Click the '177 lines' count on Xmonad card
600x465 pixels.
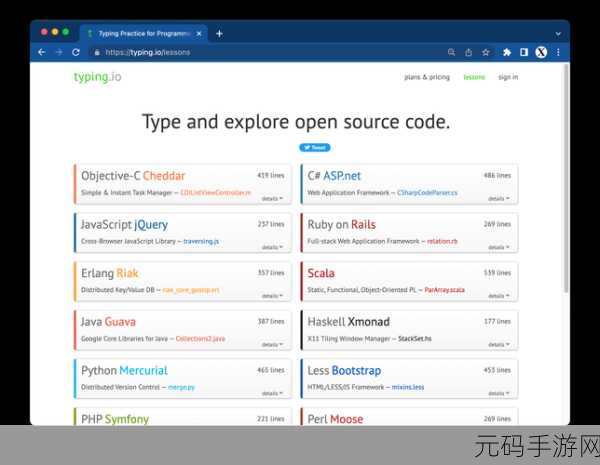pos(497,321)
